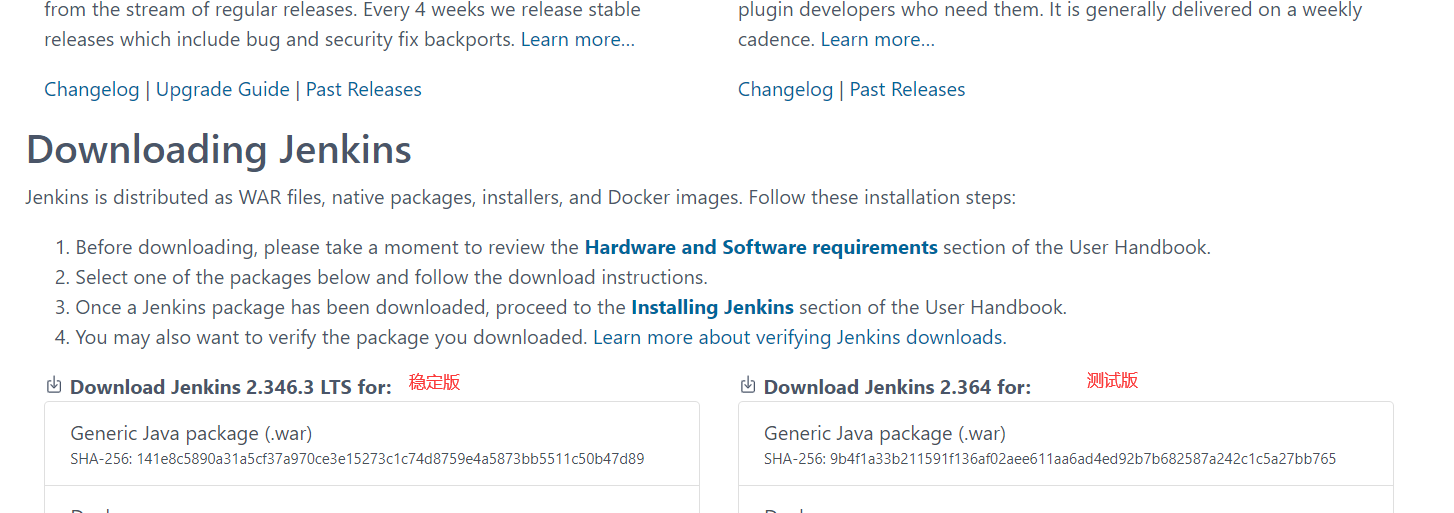Follow Learn more link about stable releases

578,39
